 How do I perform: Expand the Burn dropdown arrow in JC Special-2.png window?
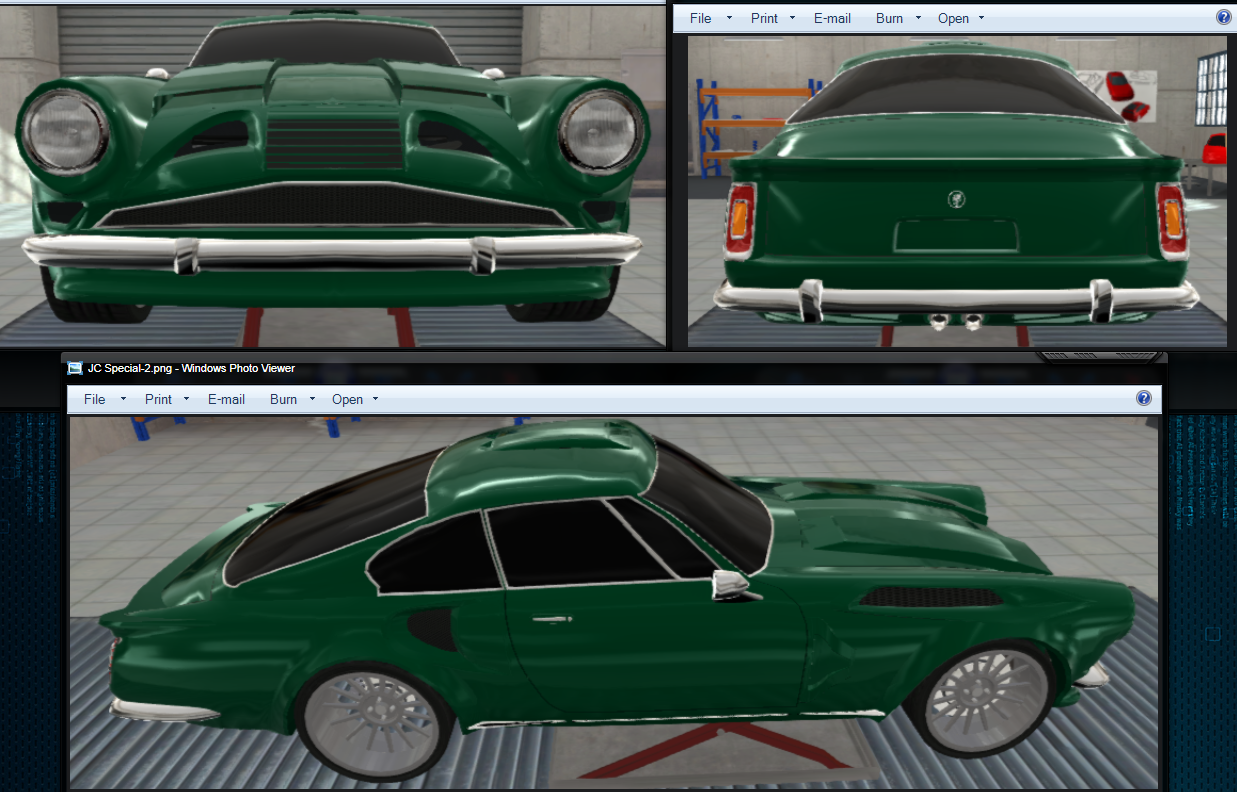(312, 399)
